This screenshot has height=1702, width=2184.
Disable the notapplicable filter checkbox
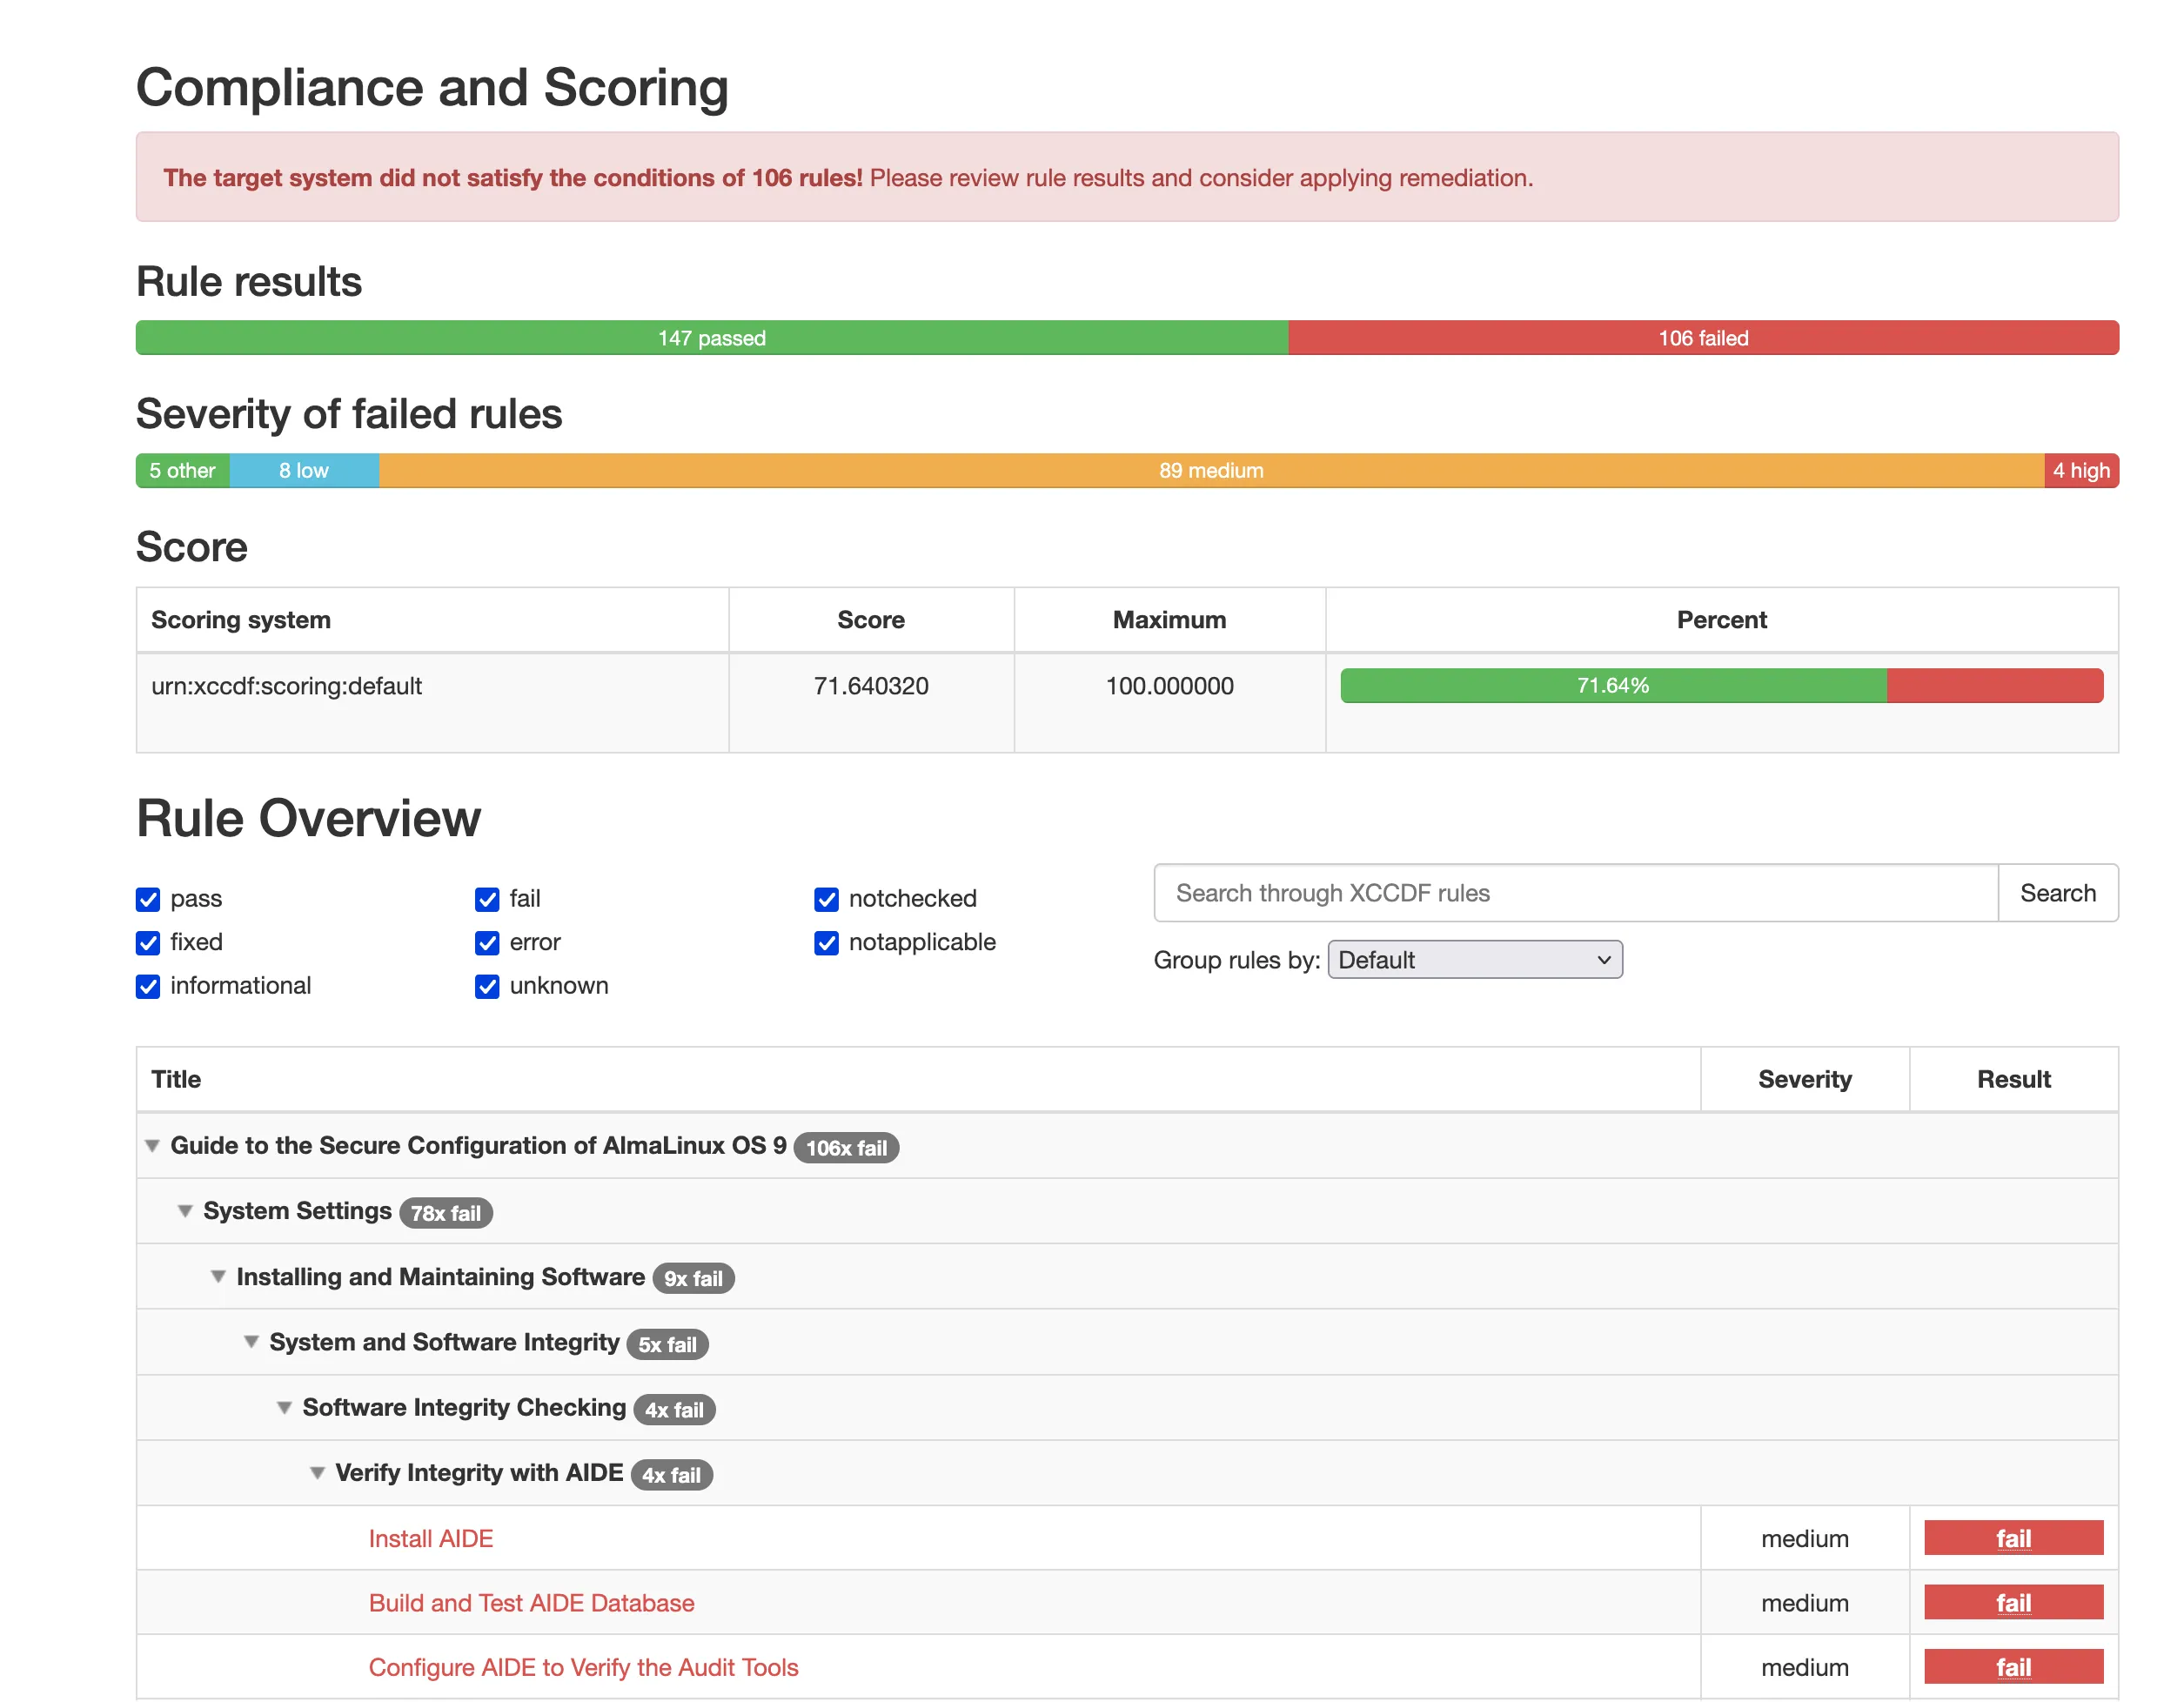pyautogui.click(x=826, y=943)
